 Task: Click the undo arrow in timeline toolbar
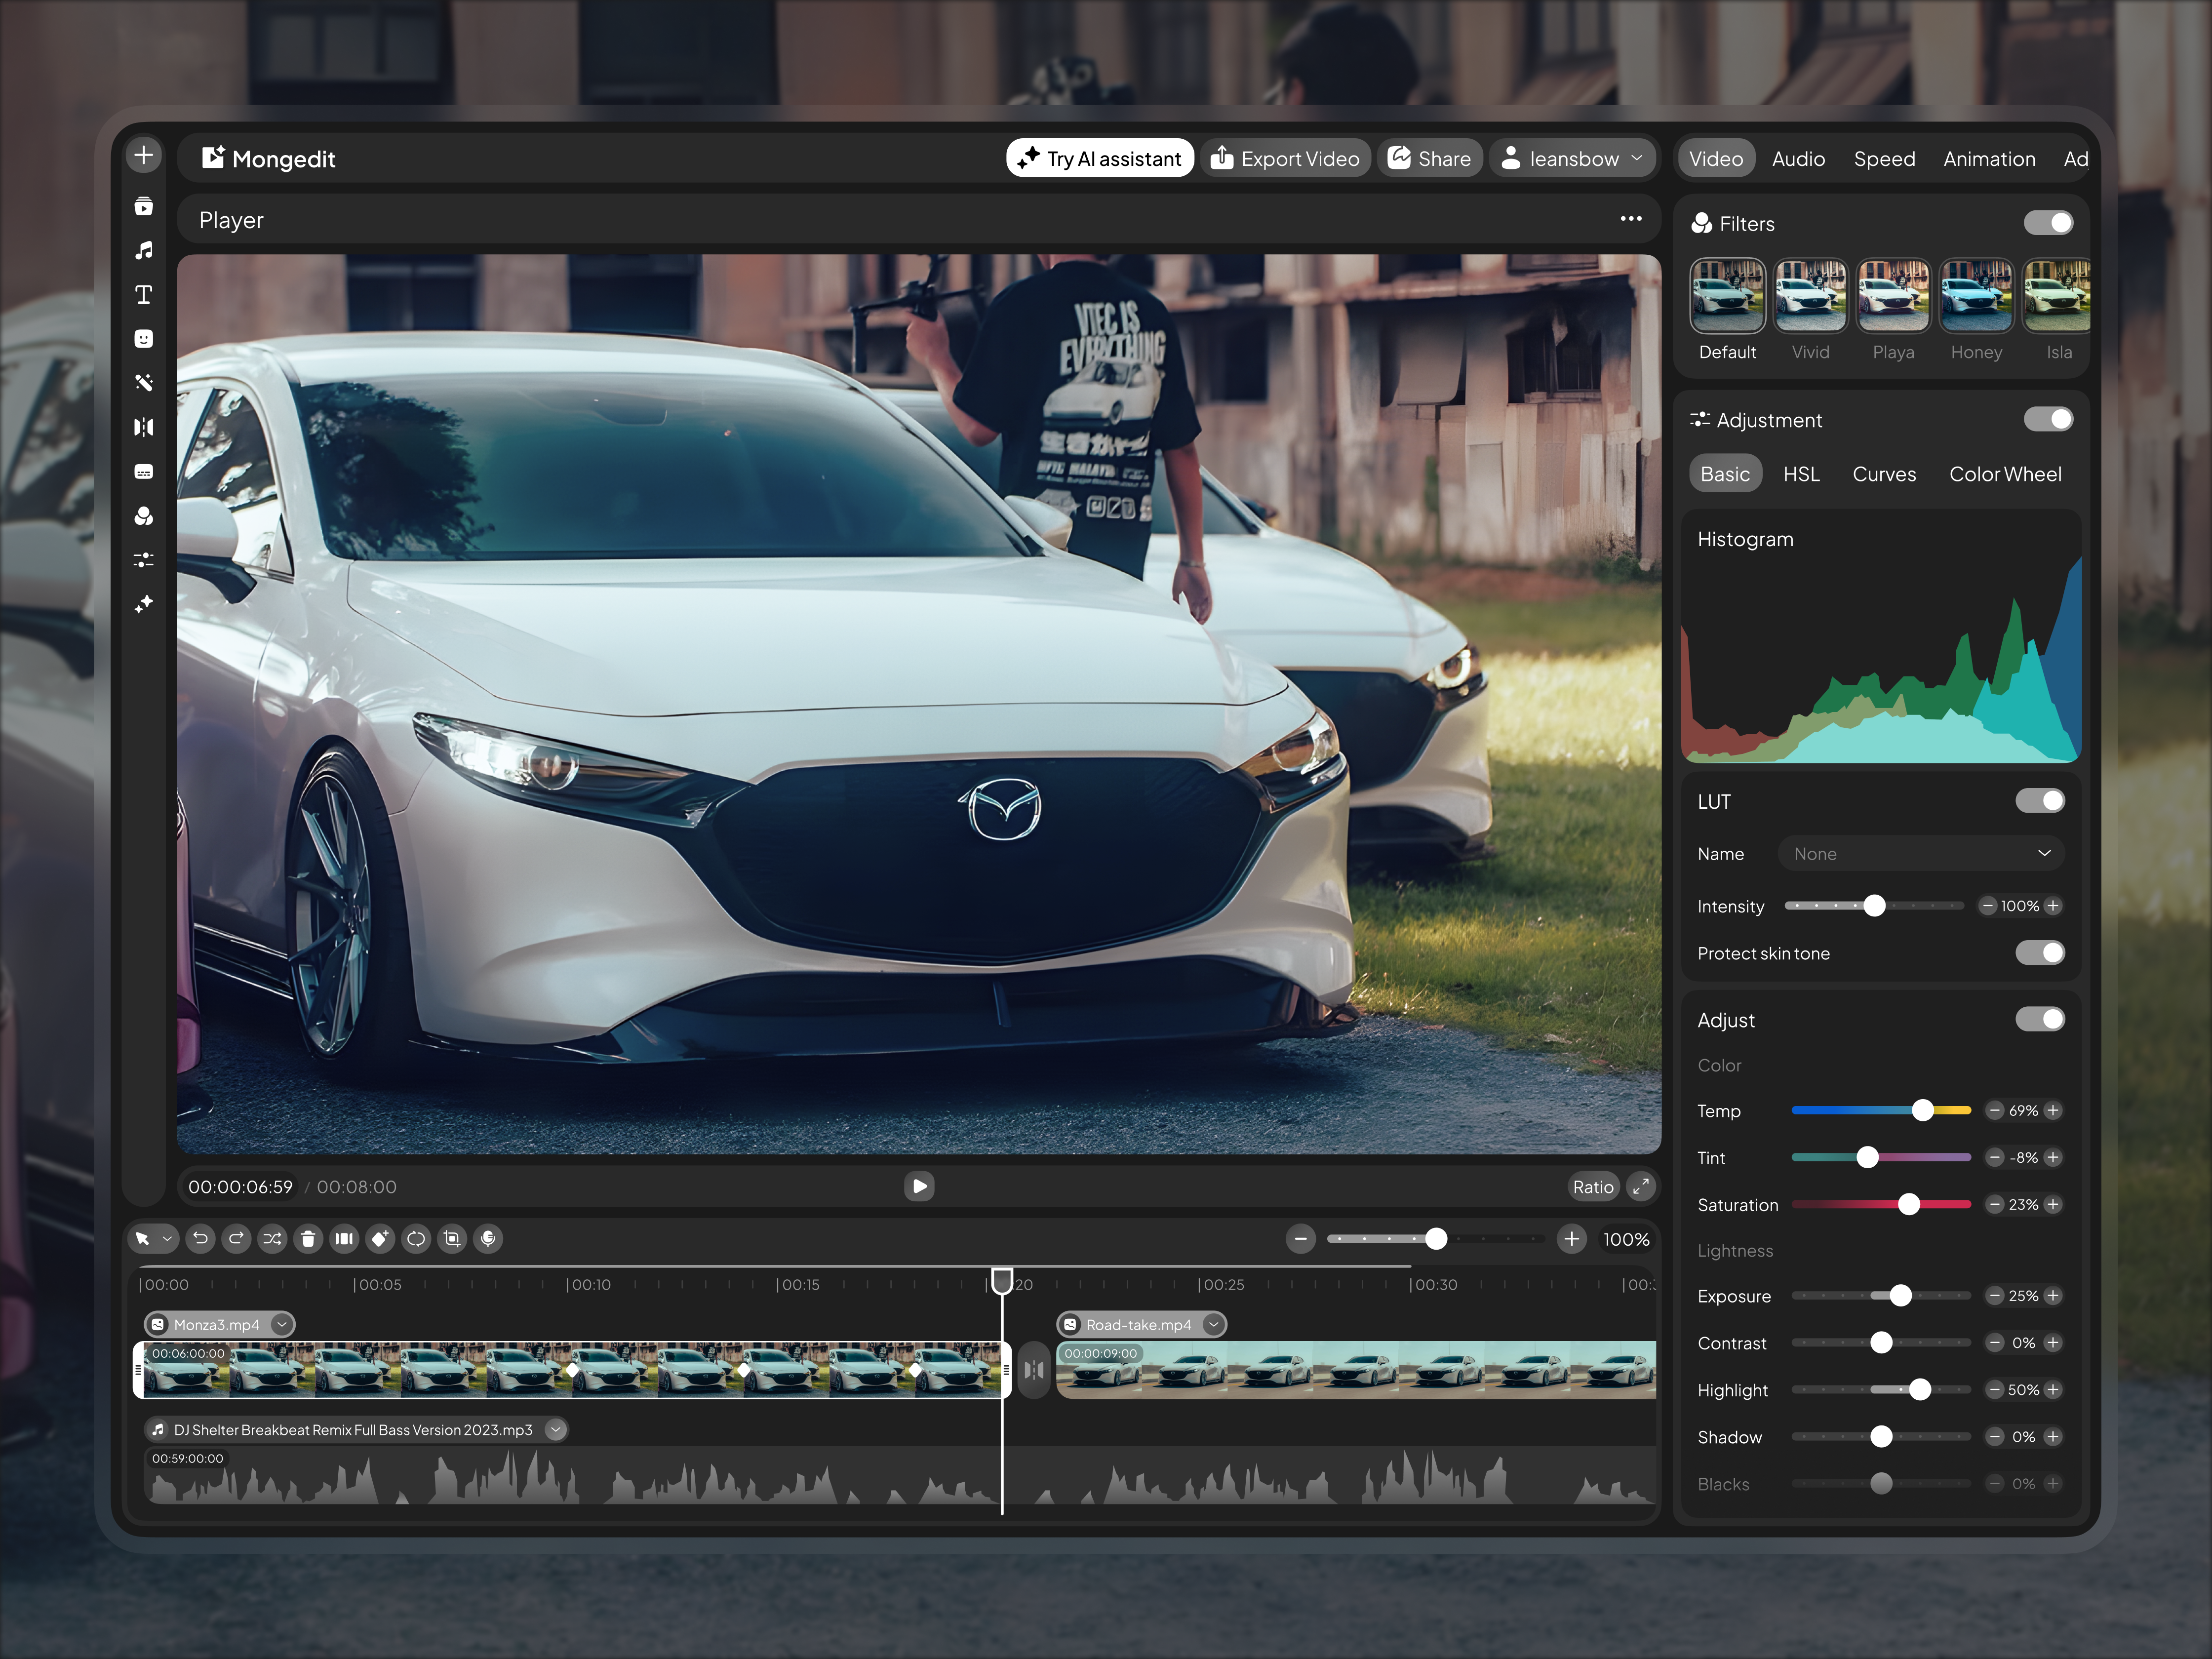[200, 1239]
